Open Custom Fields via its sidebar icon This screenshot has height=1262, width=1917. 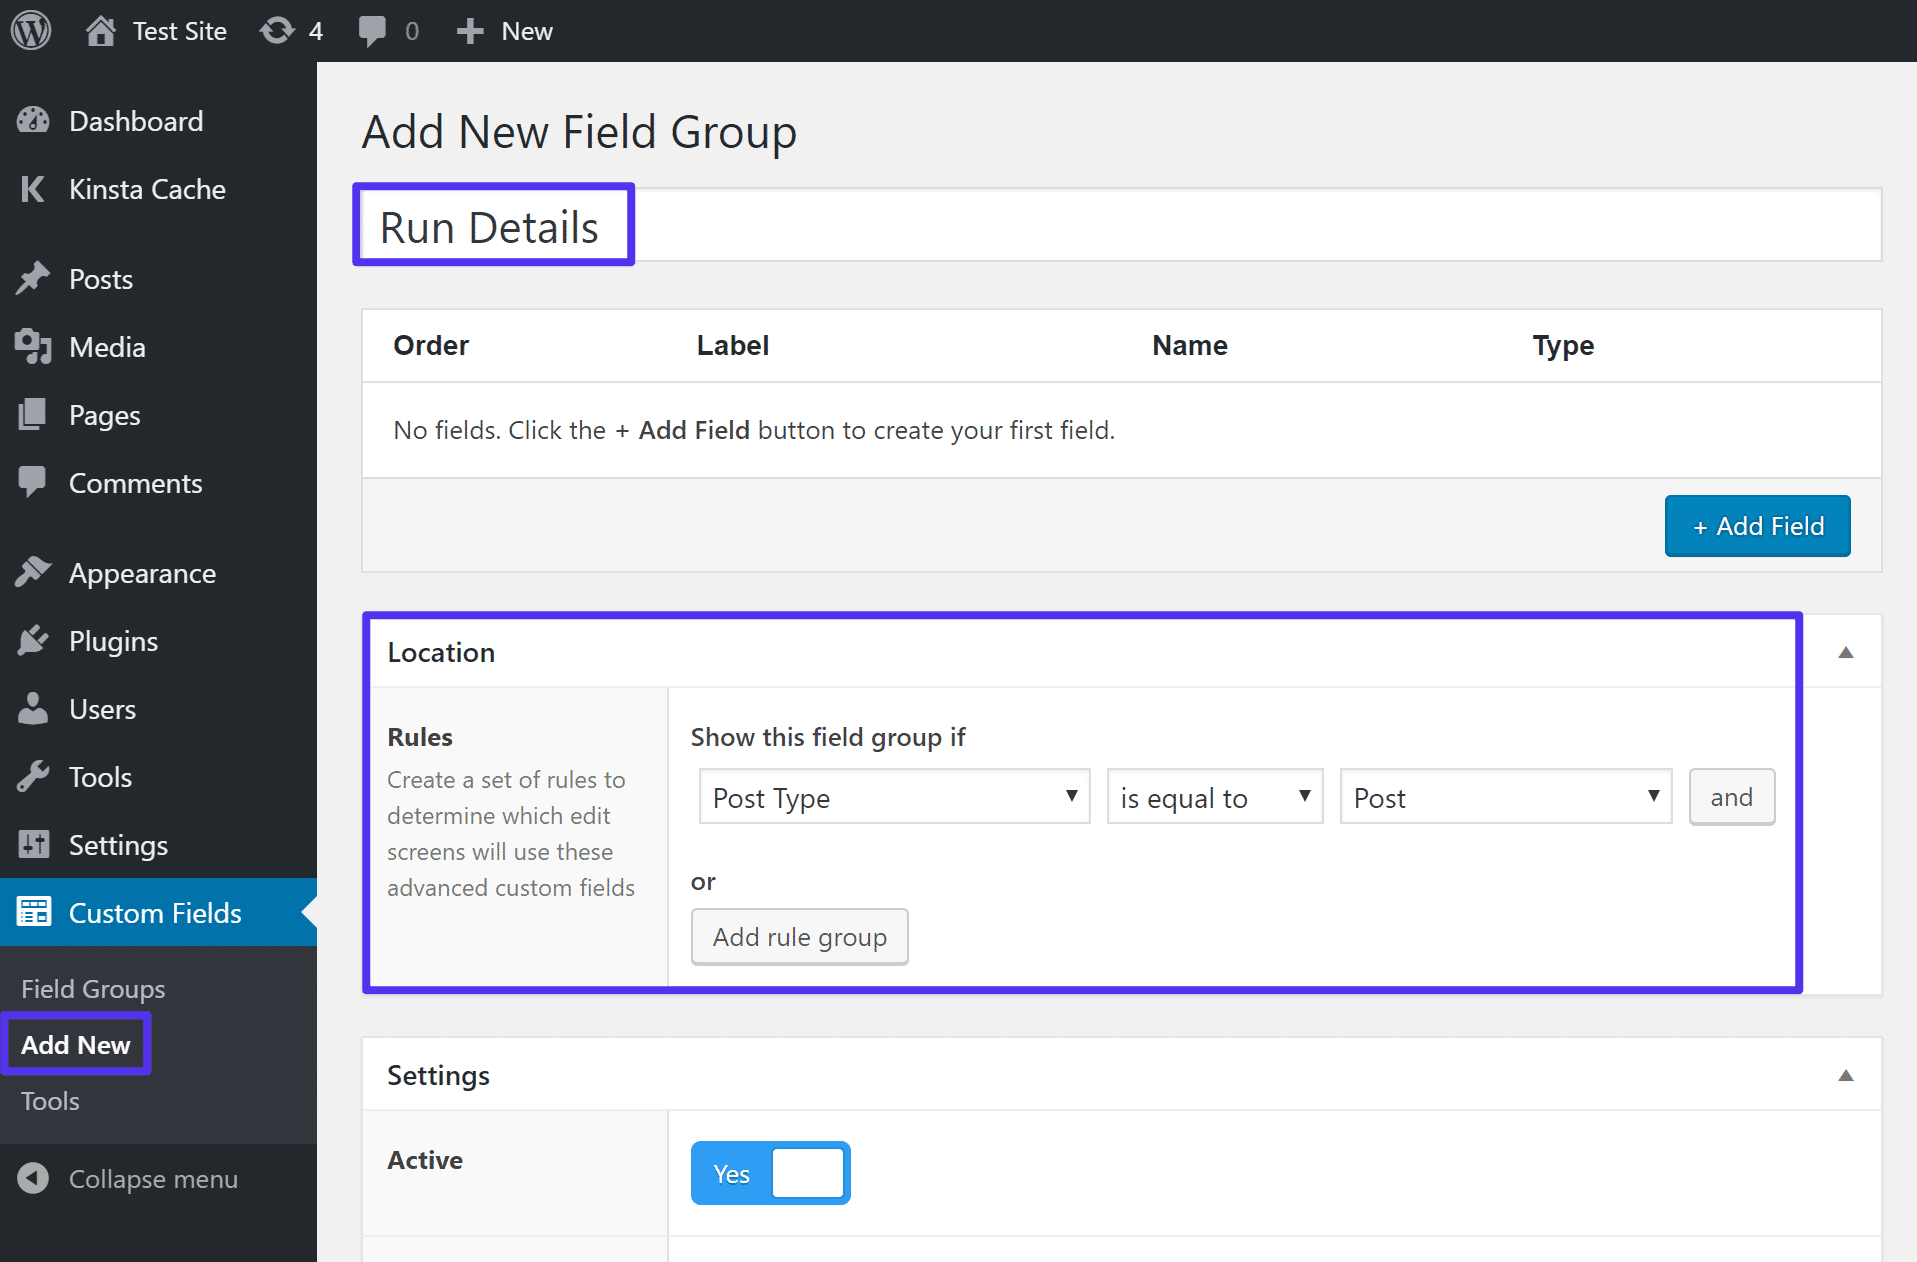pos(33,912)
